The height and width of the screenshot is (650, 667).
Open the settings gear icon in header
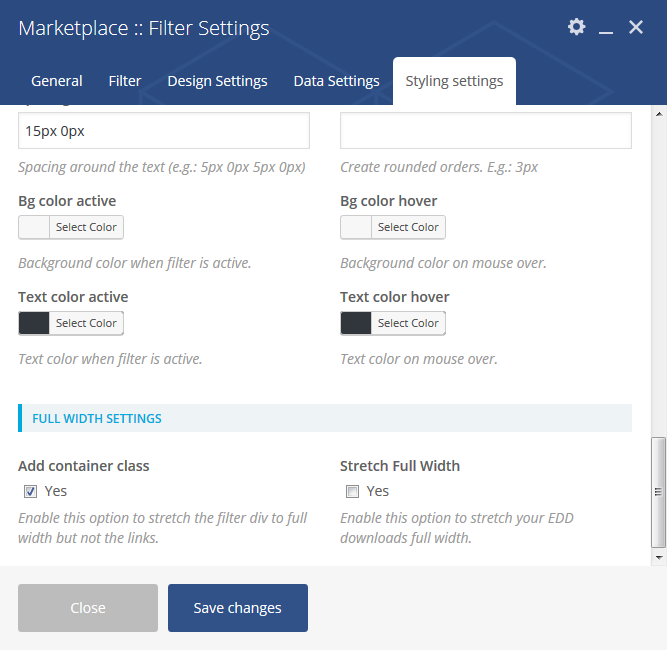576,27
